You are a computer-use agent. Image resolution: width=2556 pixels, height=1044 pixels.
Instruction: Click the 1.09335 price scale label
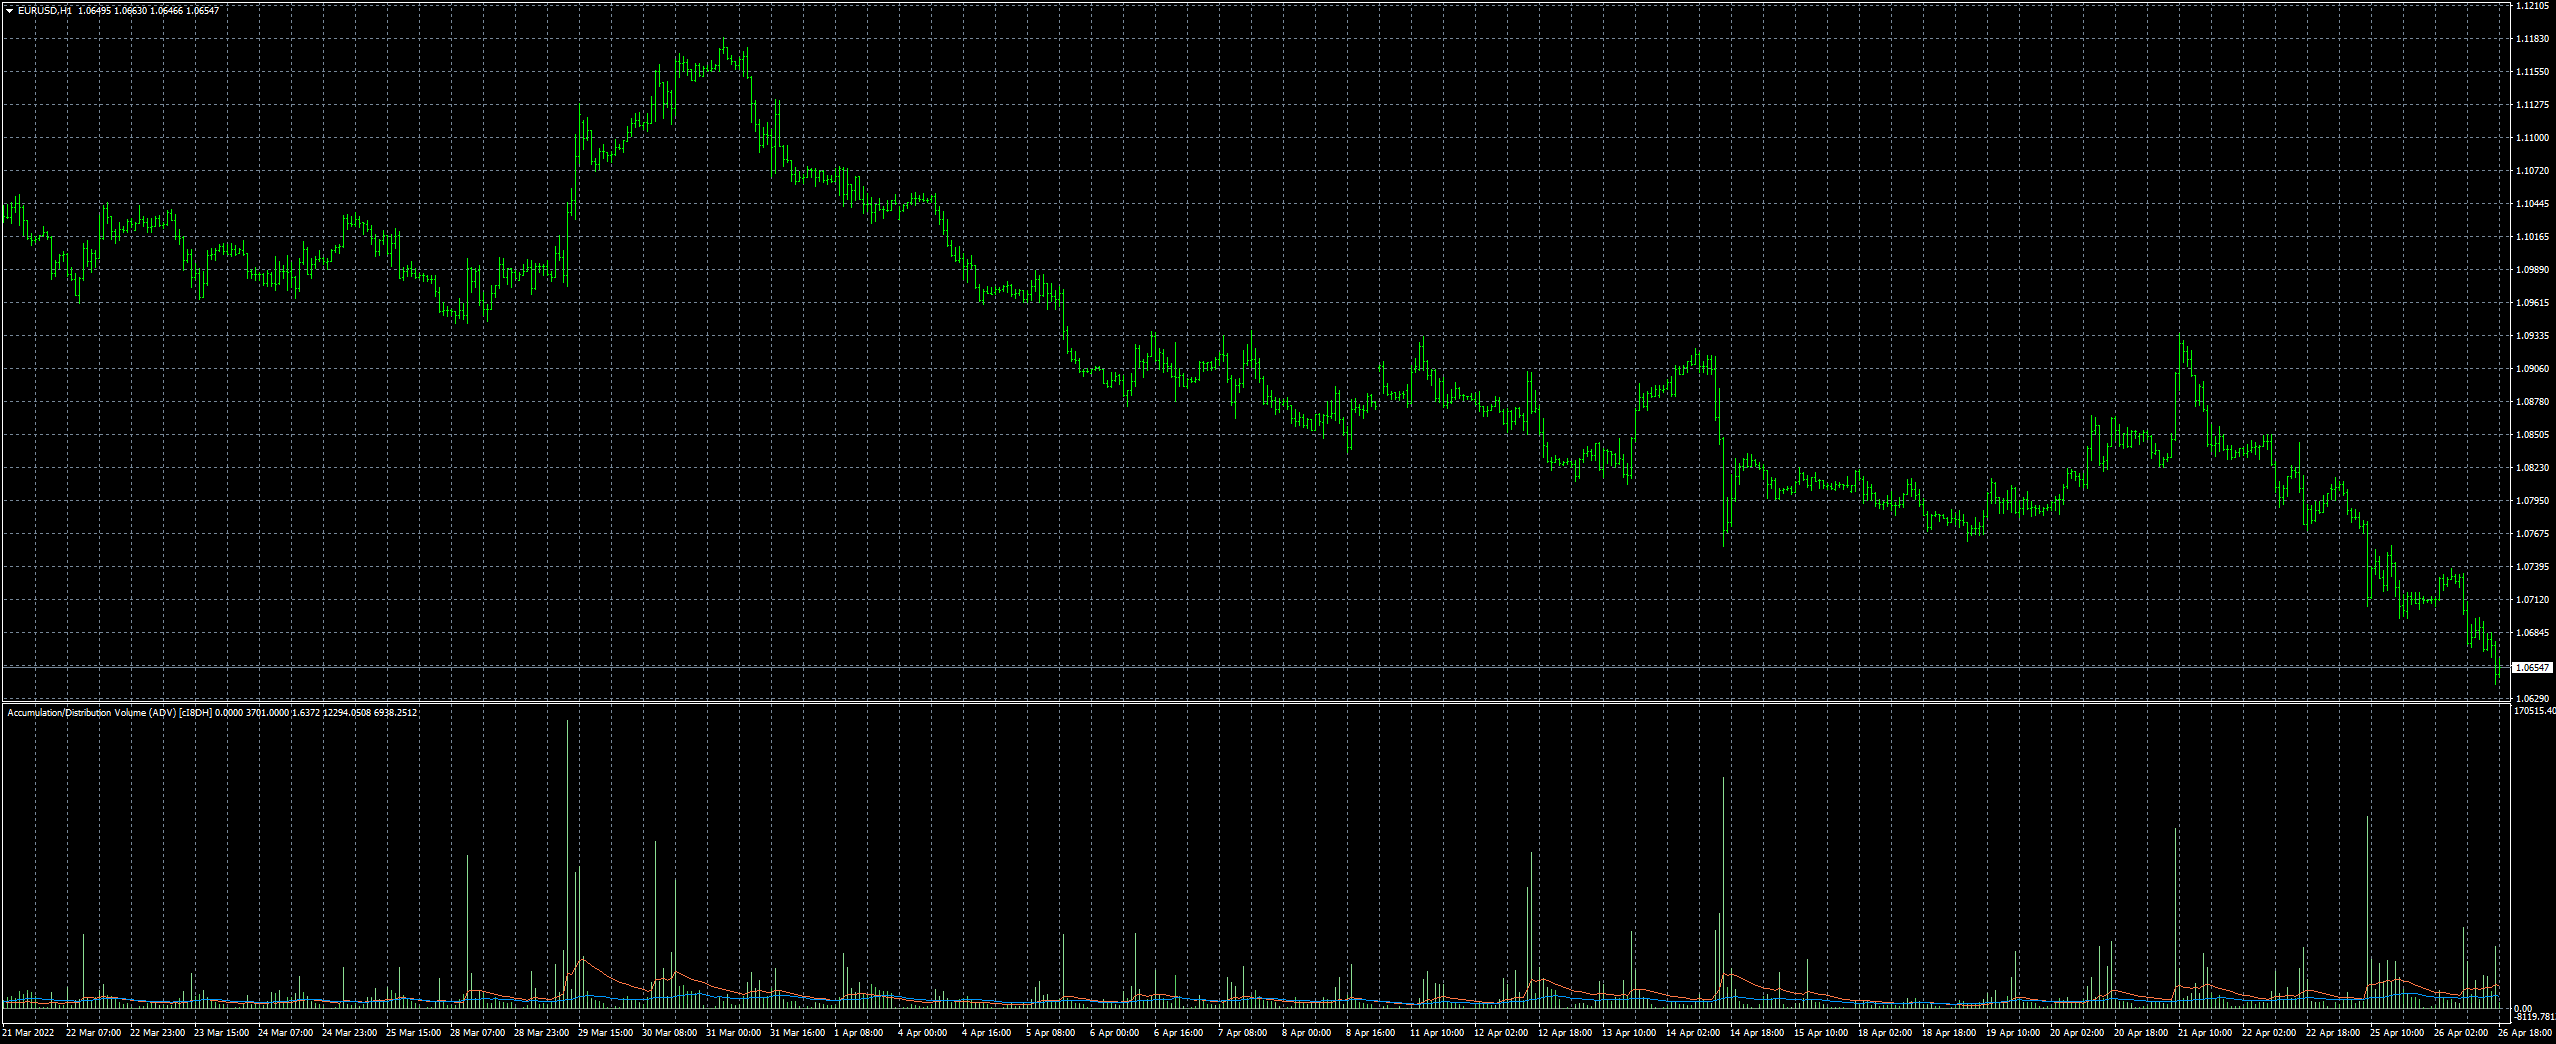click(2531, 336)
